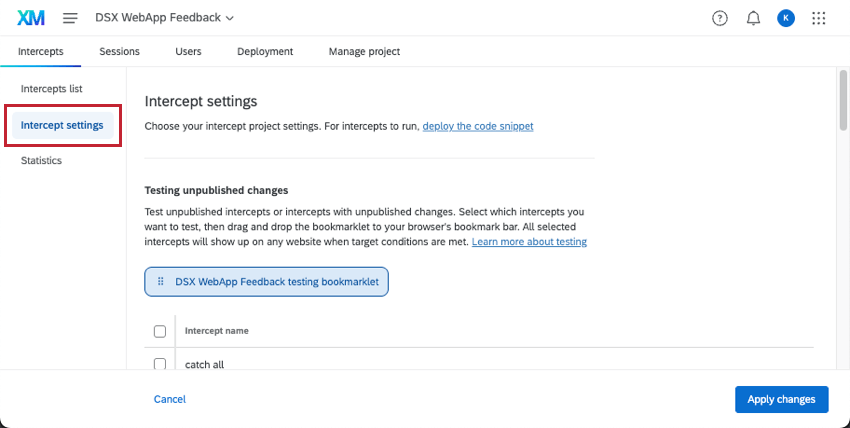
Task: Click the Apply changes button
Action: 781,399
